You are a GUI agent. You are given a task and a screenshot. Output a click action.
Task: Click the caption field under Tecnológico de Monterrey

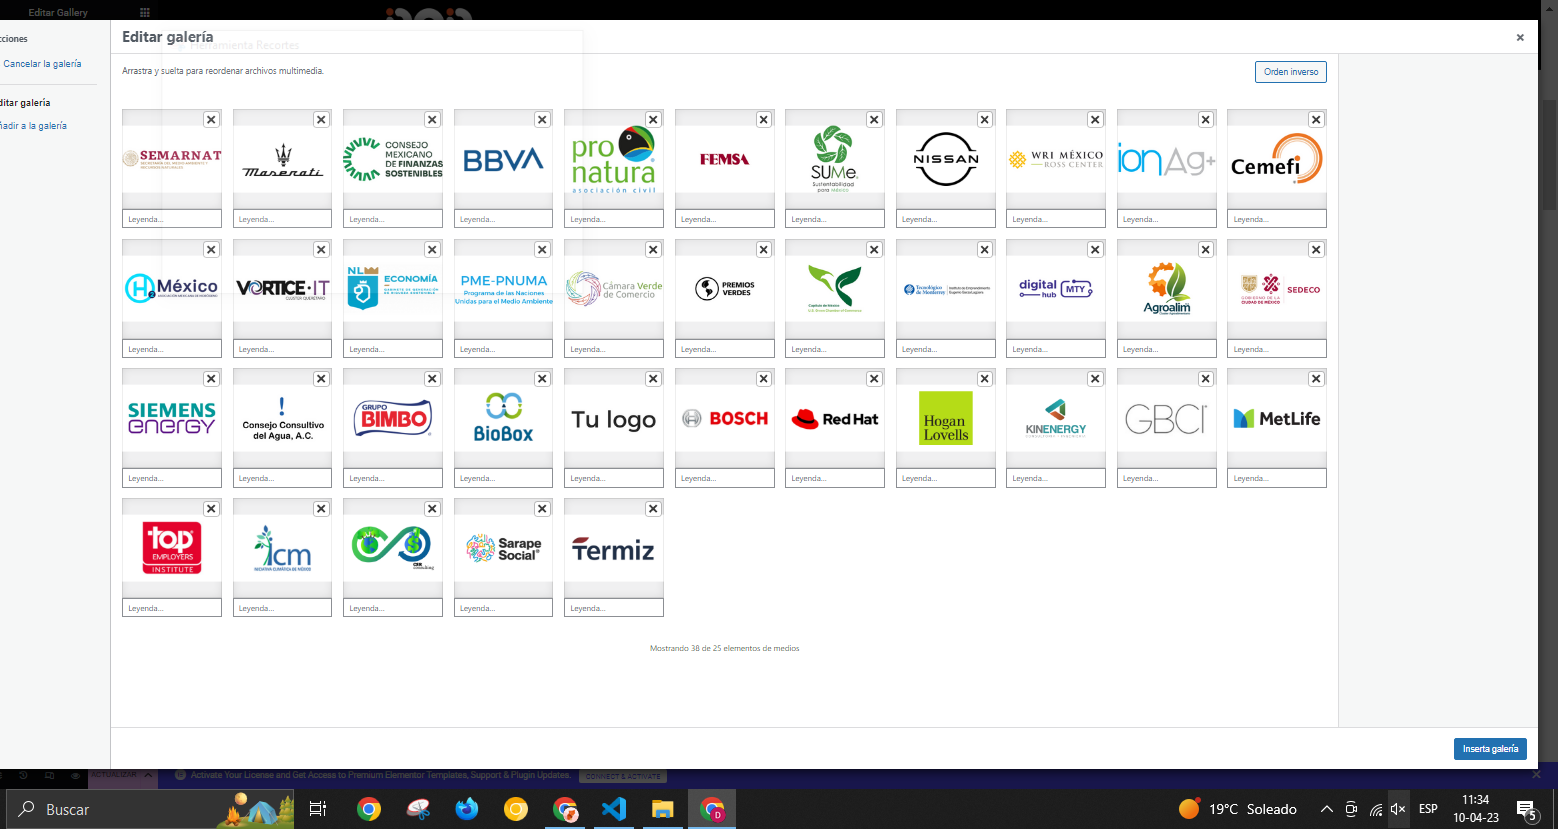tap(946, 349)
